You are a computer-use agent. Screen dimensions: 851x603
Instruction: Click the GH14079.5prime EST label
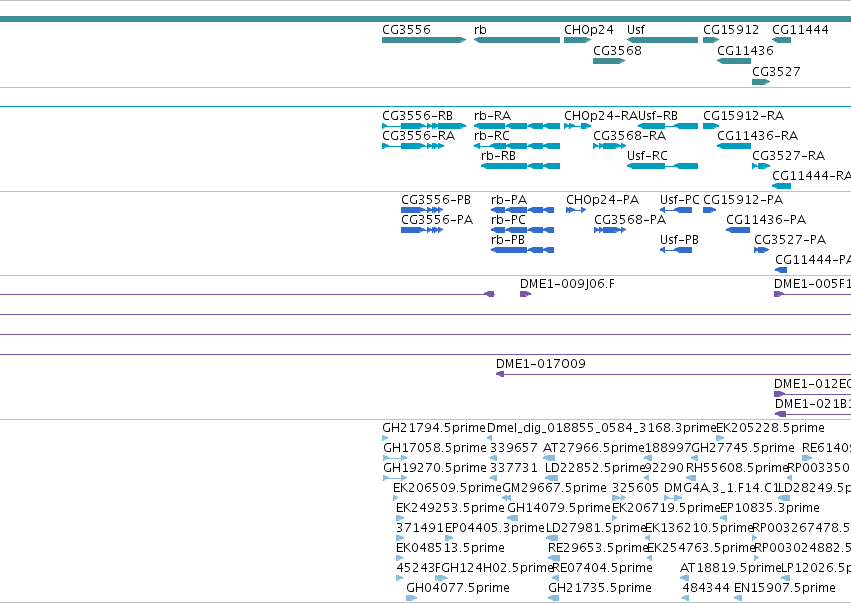point(559,509)
